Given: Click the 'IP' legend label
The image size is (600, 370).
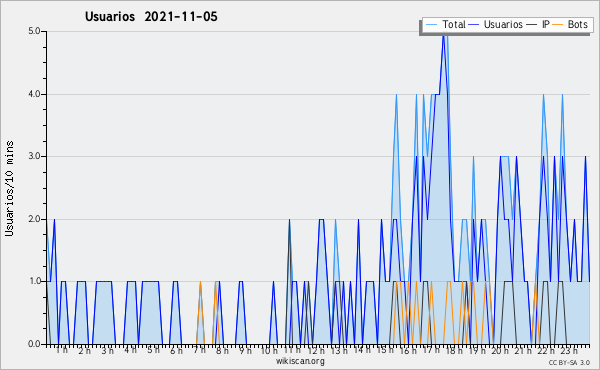Looking at the screenshot, I should [x=546, y=24].
